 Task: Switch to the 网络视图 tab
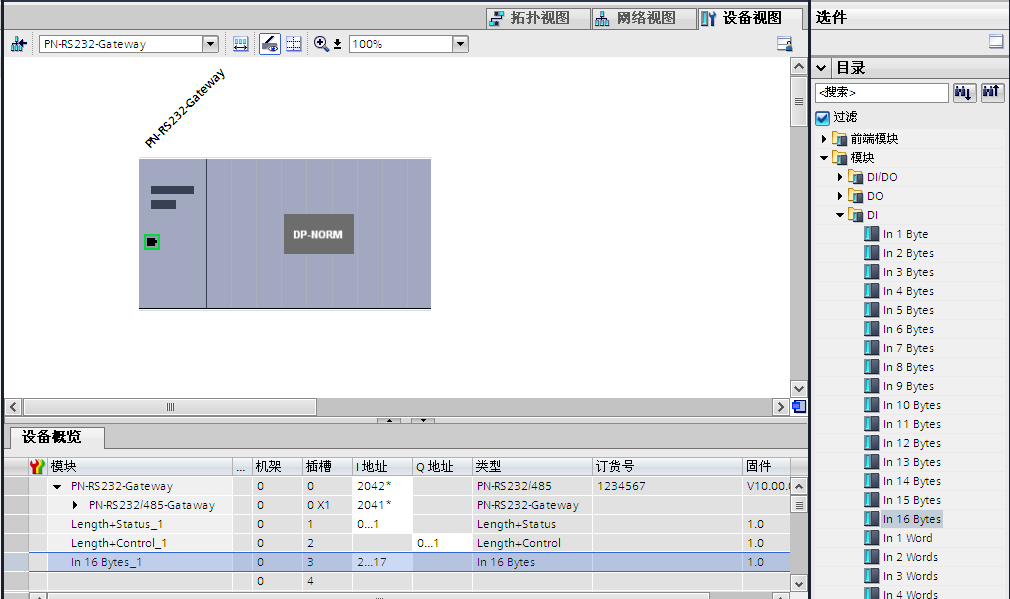click(x=644, y=18)
